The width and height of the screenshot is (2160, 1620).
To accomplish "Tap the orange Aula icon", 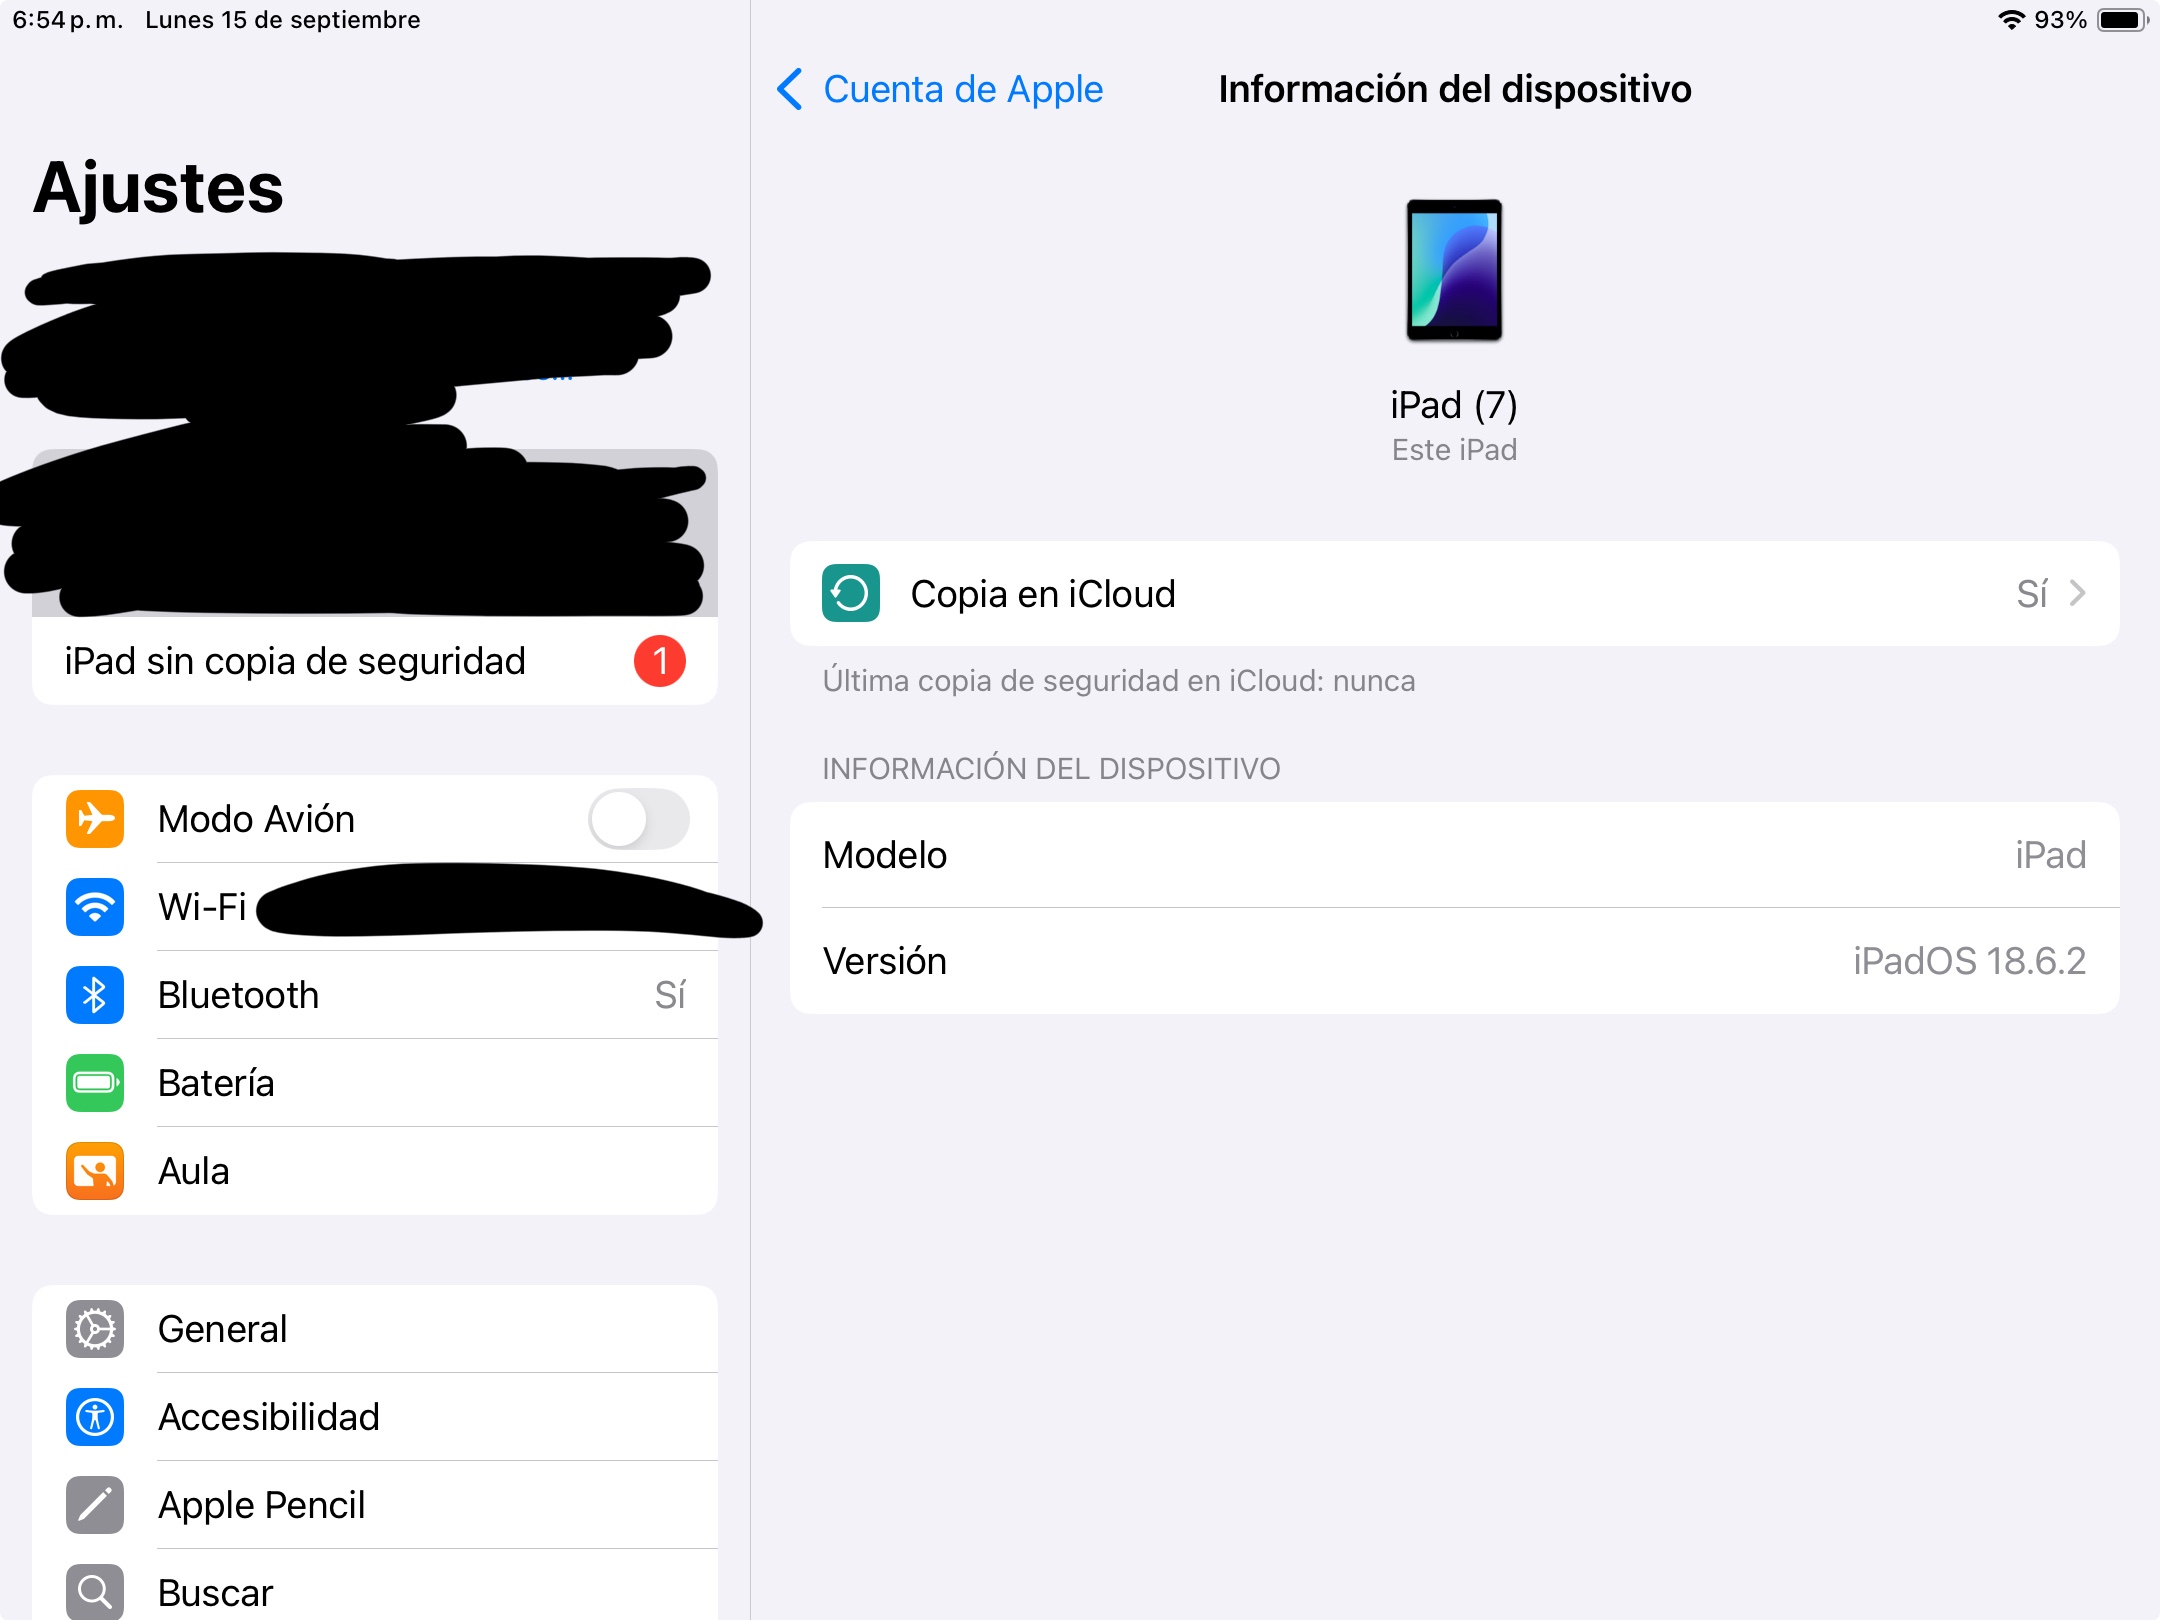I will click(x=95, y=1171).
